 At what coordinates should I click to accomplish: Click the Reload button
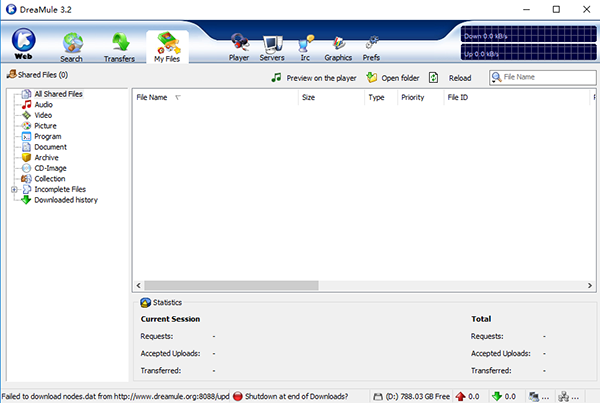click(x=450, y=78)
